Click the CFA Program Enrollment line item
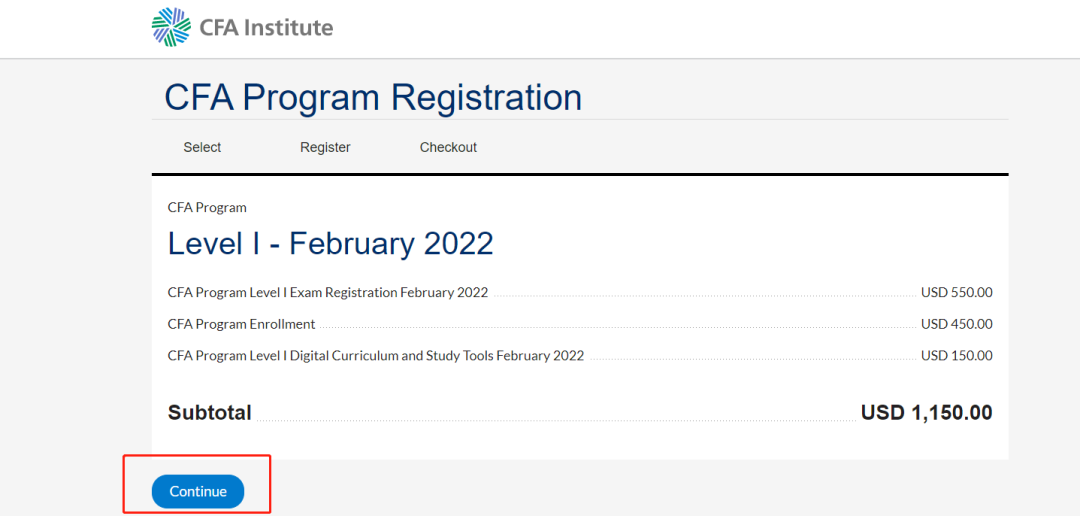 click(241, 324)
